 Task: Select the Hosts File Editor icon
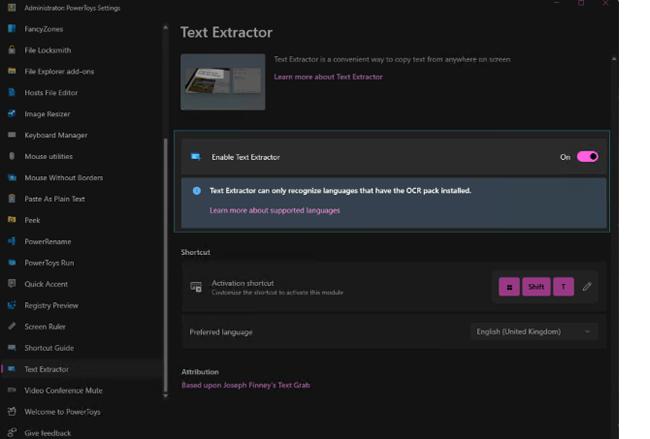(x=12, y=92)
